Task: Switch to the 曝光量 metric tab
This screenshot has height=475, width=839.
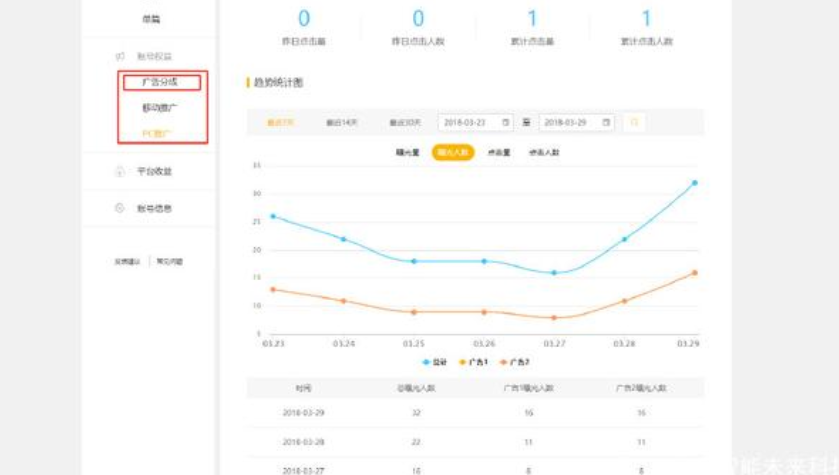Action: point(408,153)
